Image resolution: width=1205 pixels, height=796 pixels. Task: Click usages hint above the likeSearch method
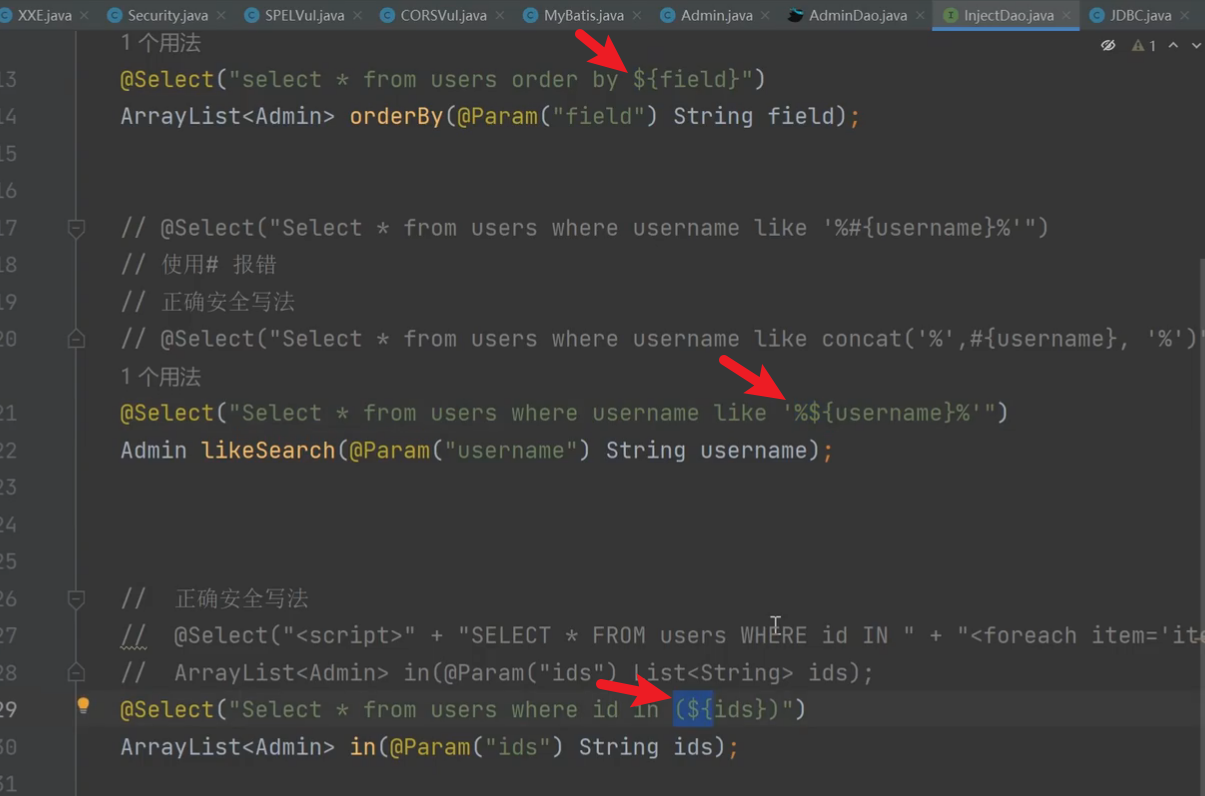coord(161,377)
